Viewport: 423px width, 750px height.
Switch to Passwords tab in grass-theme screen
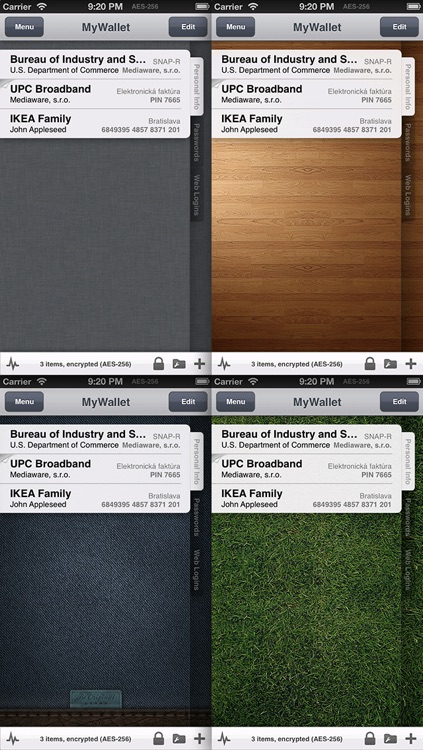coord(408,518)
